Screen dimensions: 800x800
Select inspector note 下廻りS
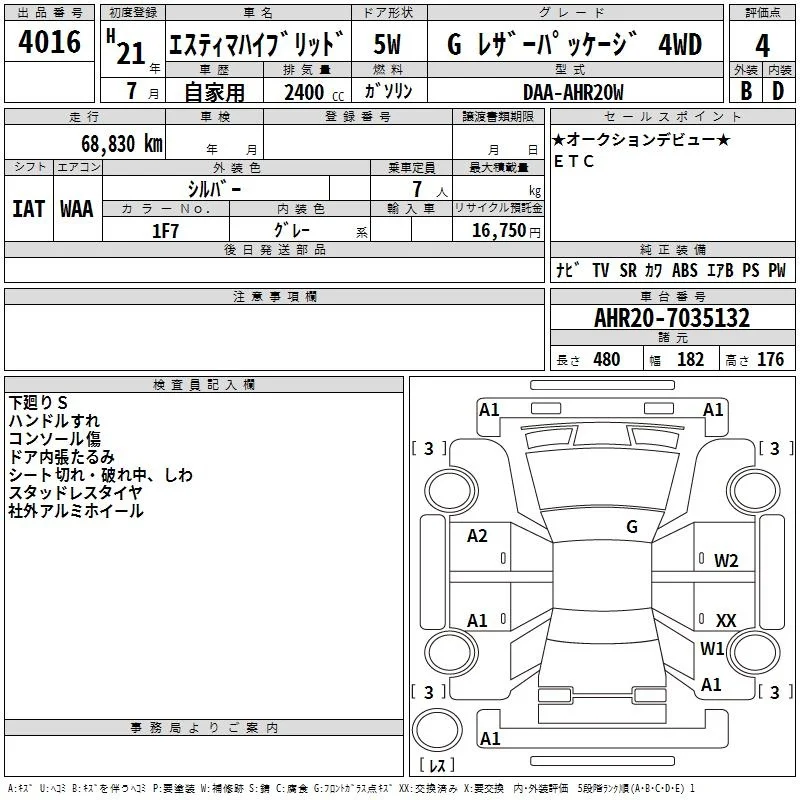38,403
